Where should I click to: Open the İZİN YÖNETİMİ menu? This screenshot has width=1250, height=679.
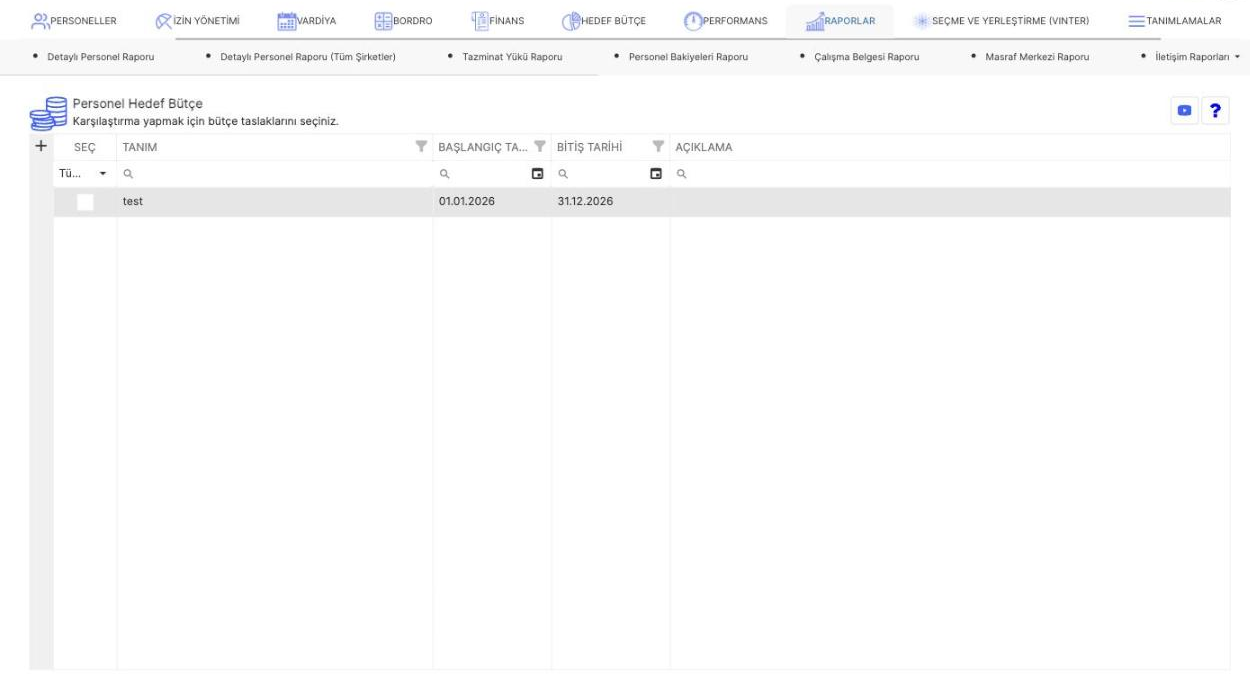pos(197,21)
